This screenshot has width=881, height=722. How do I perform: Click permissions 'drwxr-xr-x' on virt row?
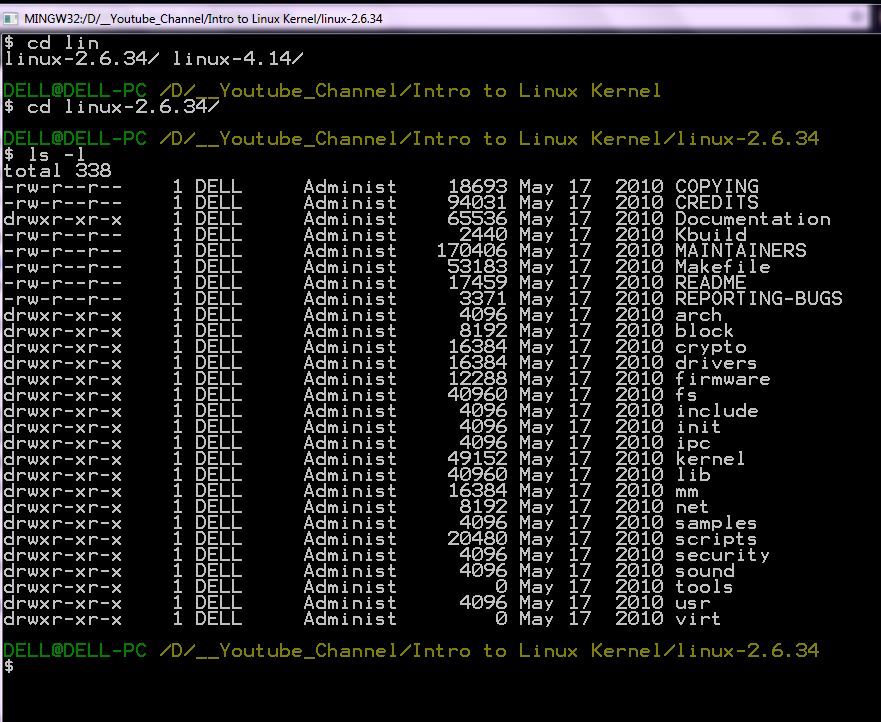coord(63,619)
